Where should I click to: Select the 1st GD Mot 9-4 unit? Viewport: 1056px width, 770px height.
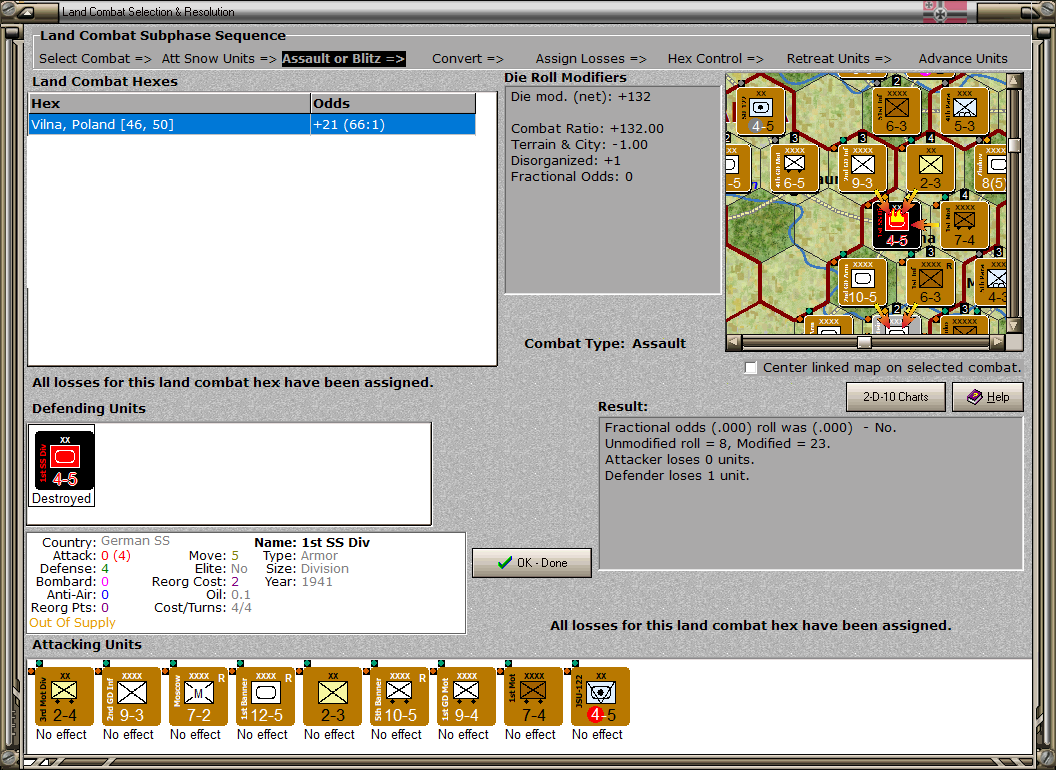[466, 697]
